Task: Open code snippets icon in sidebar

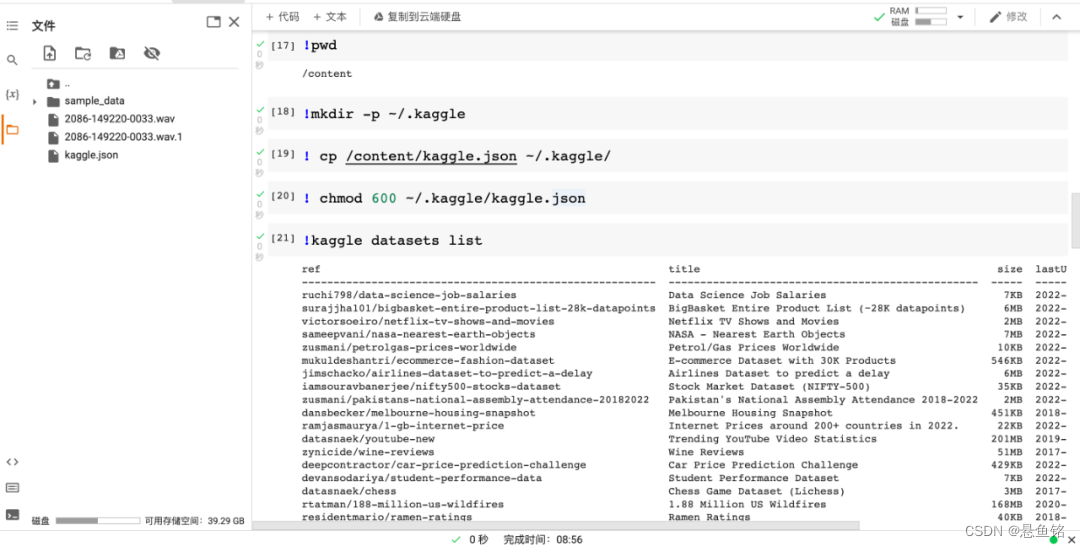Action: (x=12, y=462)
